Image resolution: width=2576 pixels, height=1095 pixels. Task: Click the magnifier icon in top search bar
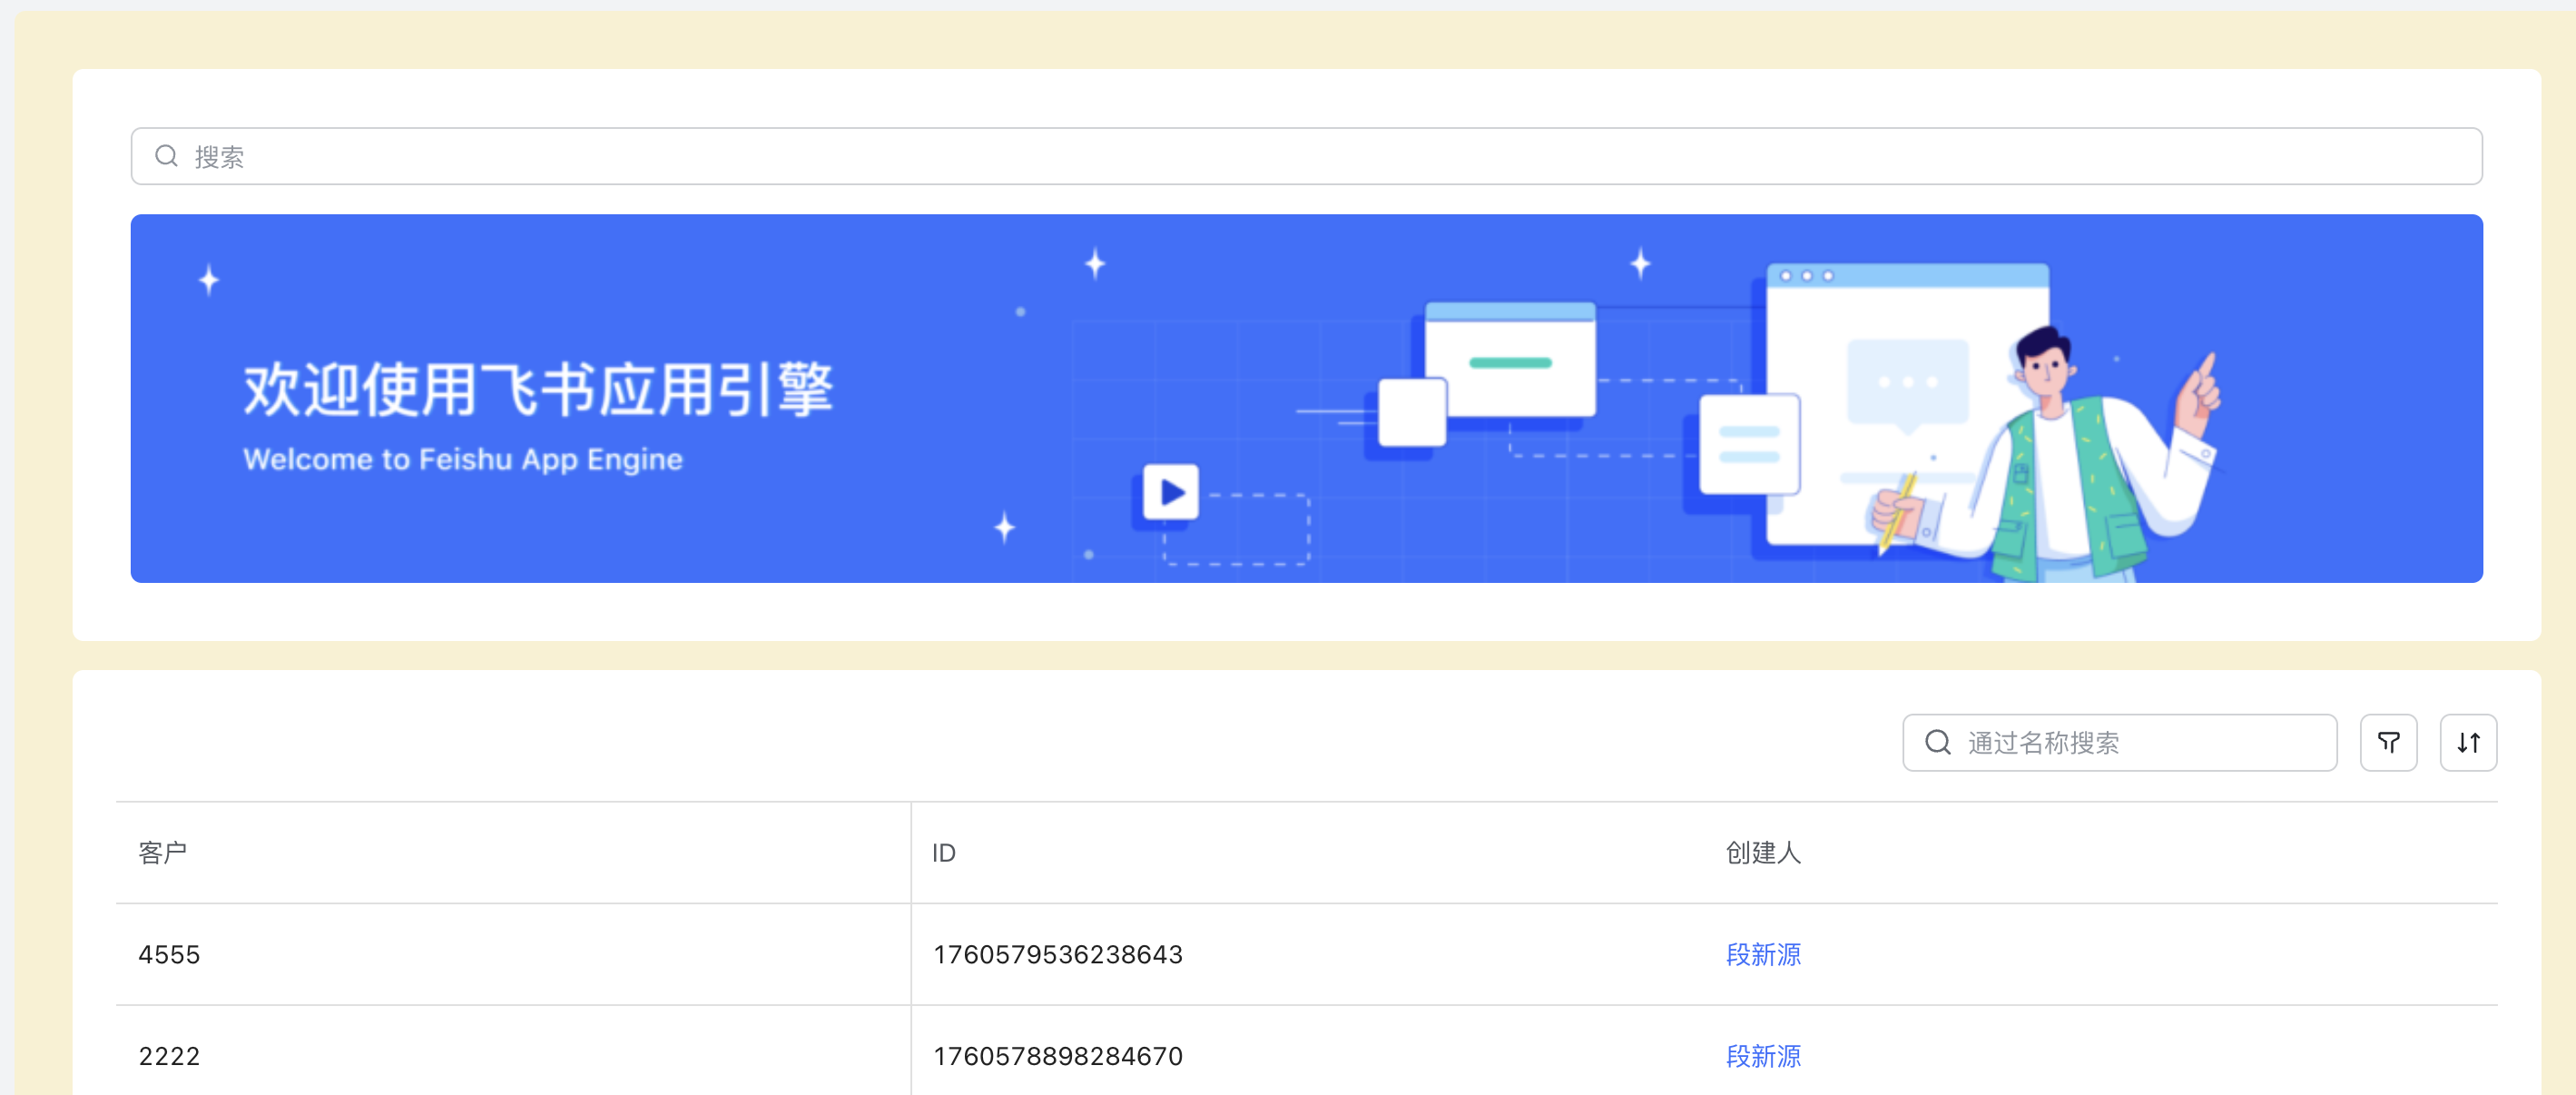point(166,156)
